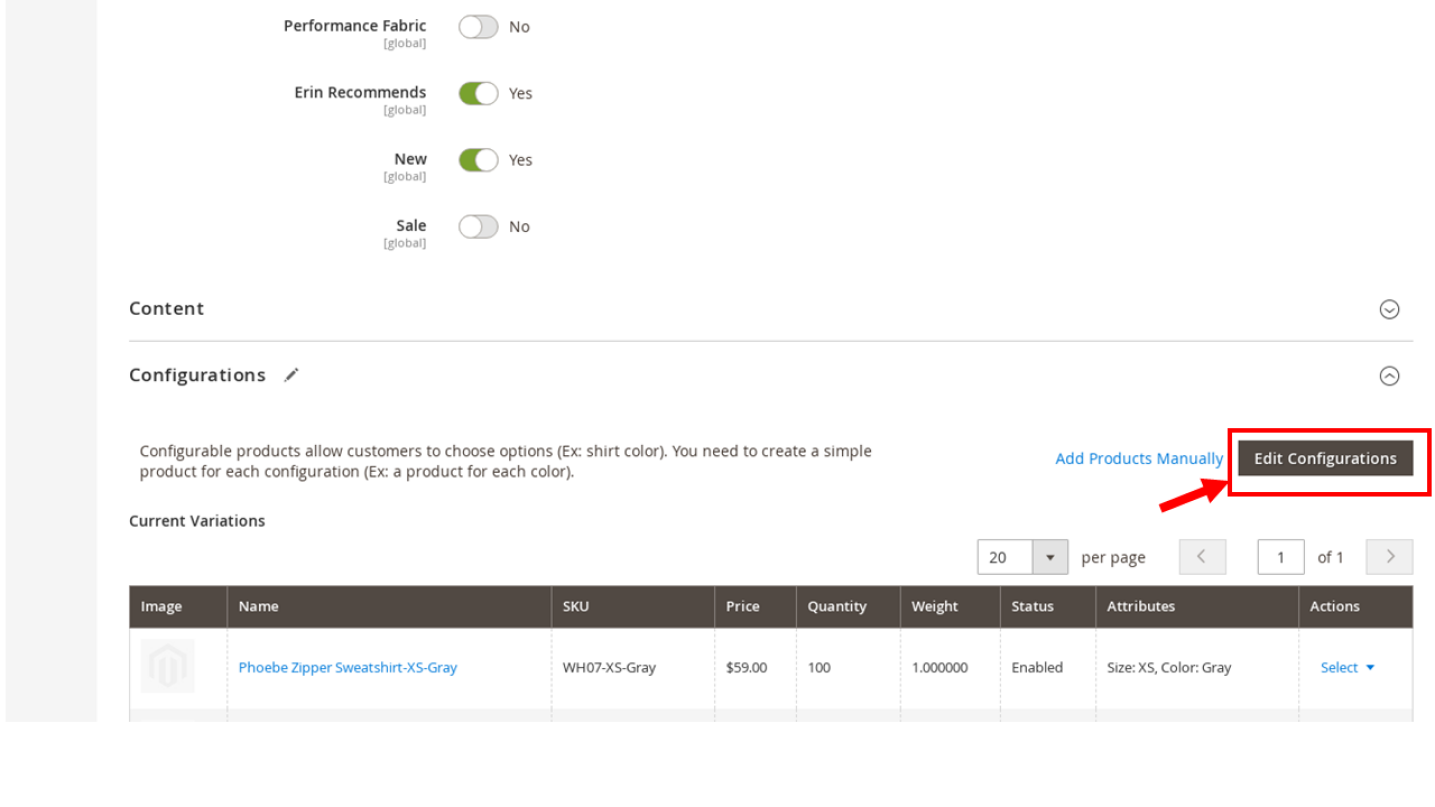The height and width of the screenshot is (807, 1435).
Task: Open the Select actions dropdown
Action: pyautogui.click(x=1347, y=667)
